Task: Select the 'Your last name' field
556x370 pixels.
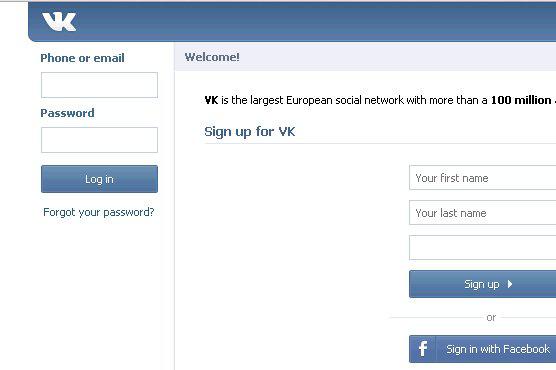Action: [483, 213]
